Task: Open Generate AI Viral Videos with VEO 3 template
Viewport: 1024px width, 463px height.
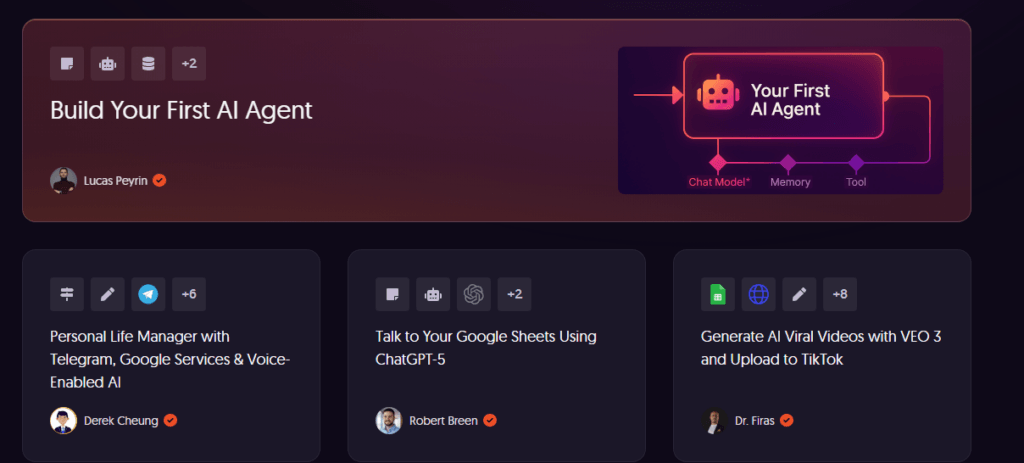Action: [821, 348]
